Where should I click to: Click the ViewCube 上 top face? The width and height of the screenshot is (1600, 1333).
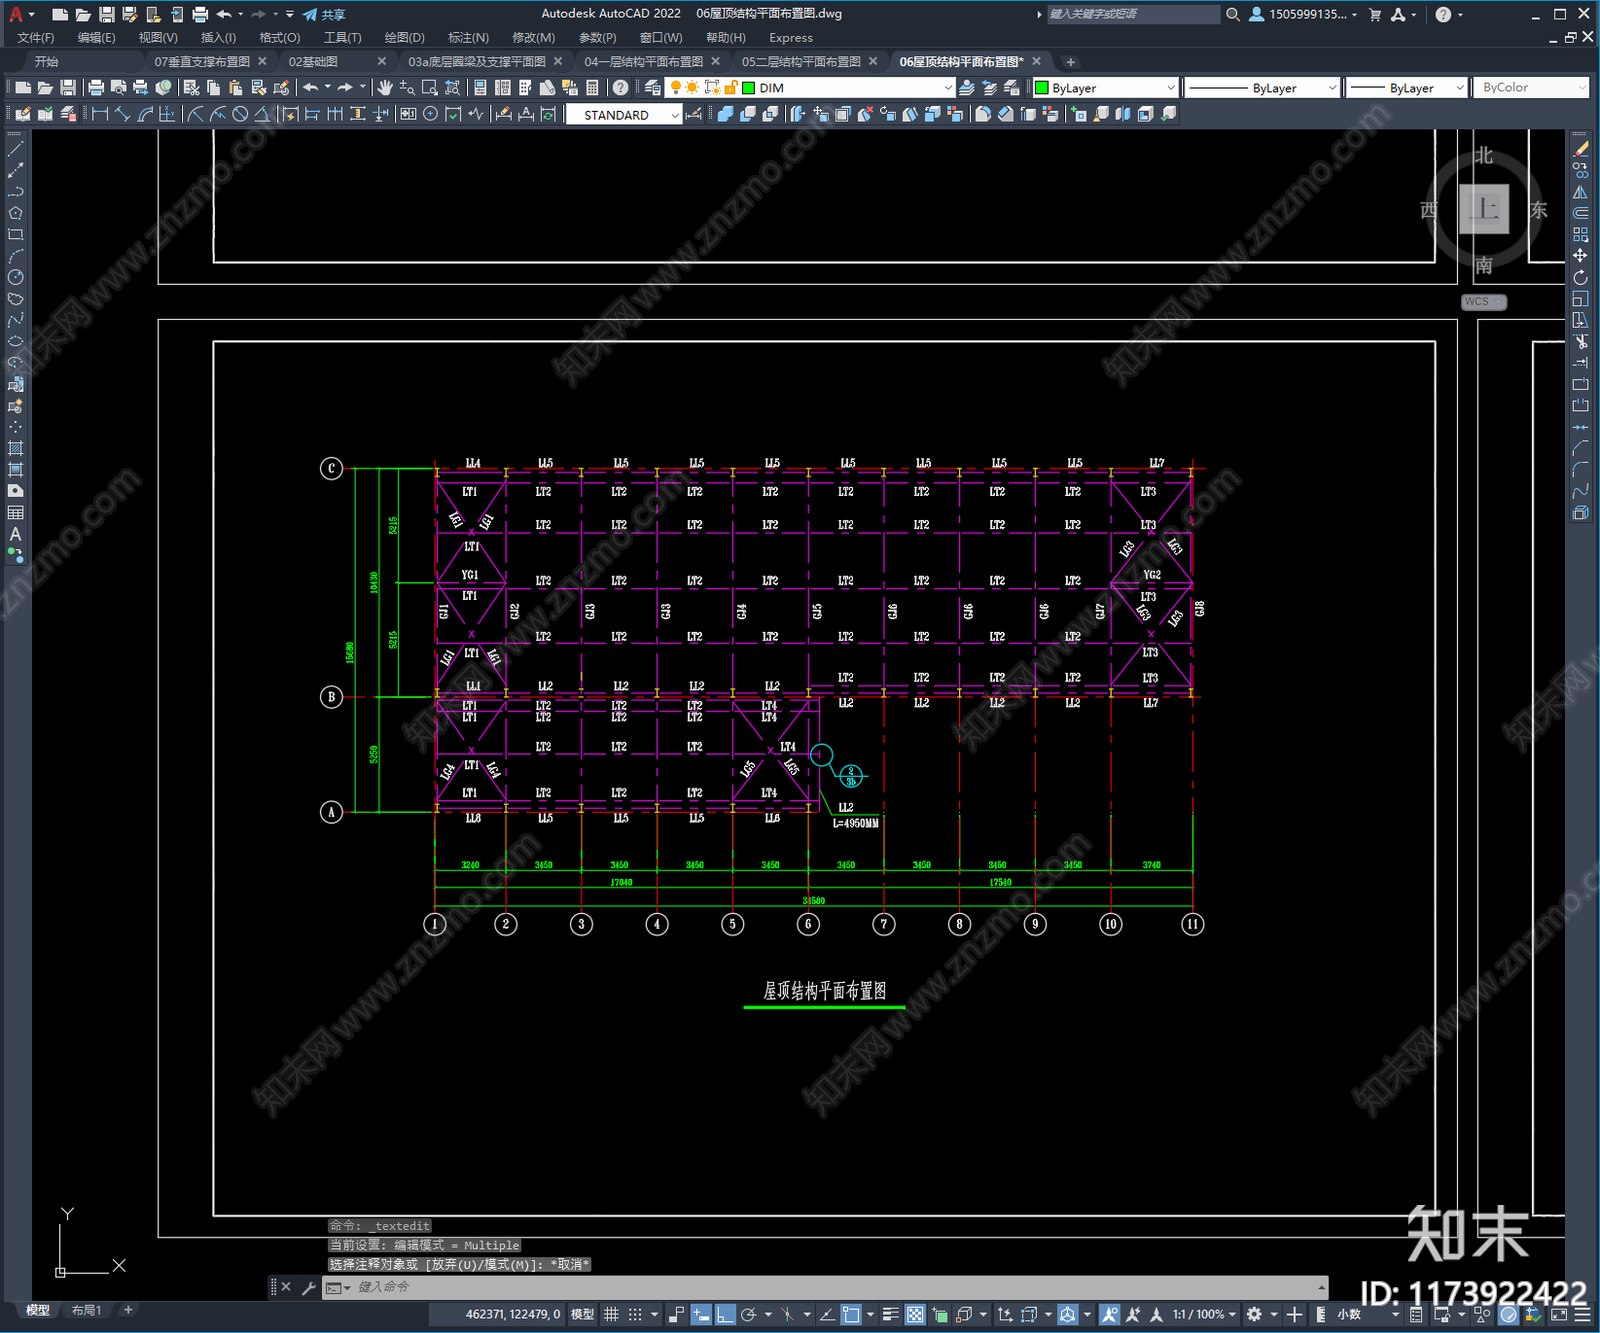click(x=1484, y=209)
